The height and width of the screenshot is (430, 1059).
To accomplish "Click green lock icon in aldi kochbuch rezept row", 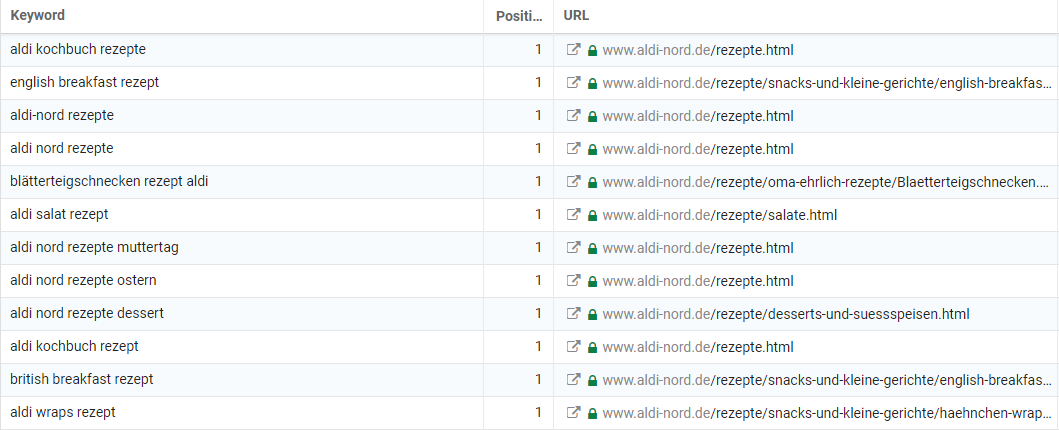I will (592, 348).
